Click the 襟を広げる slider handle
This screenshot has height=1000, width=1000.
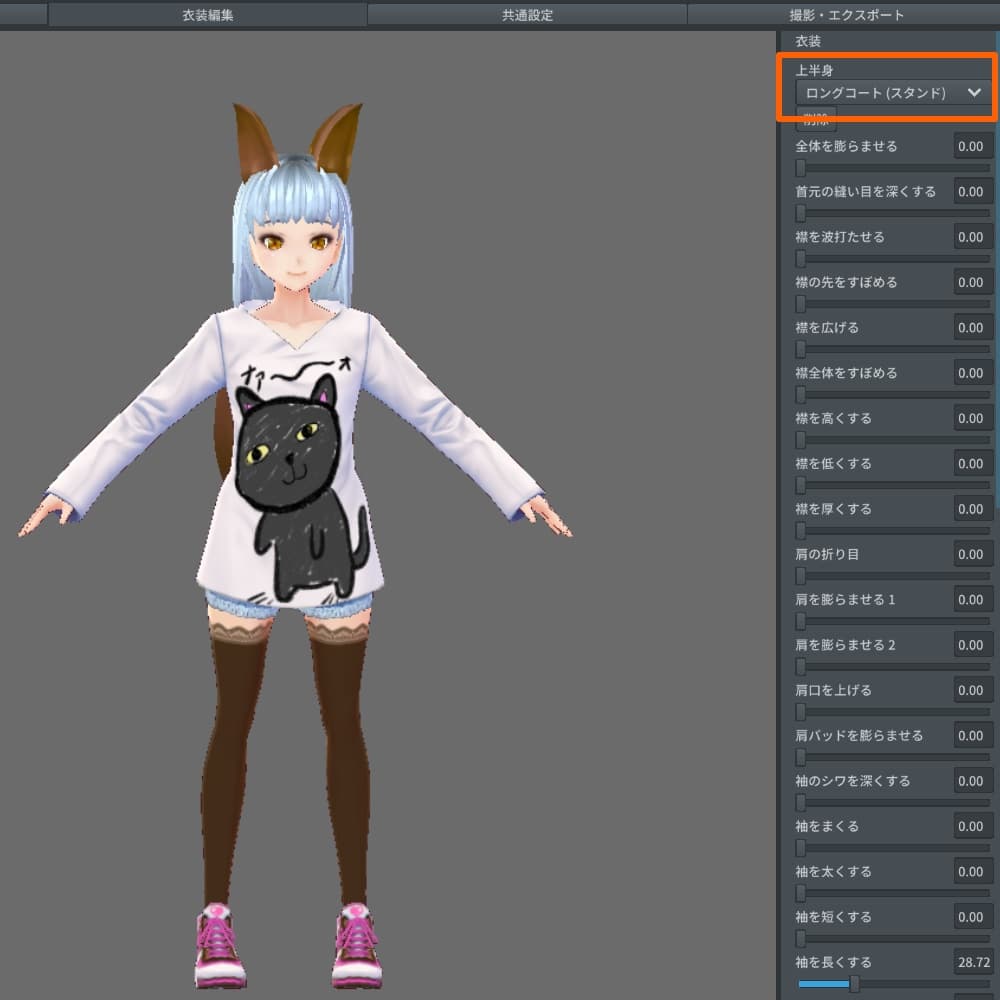801,349
